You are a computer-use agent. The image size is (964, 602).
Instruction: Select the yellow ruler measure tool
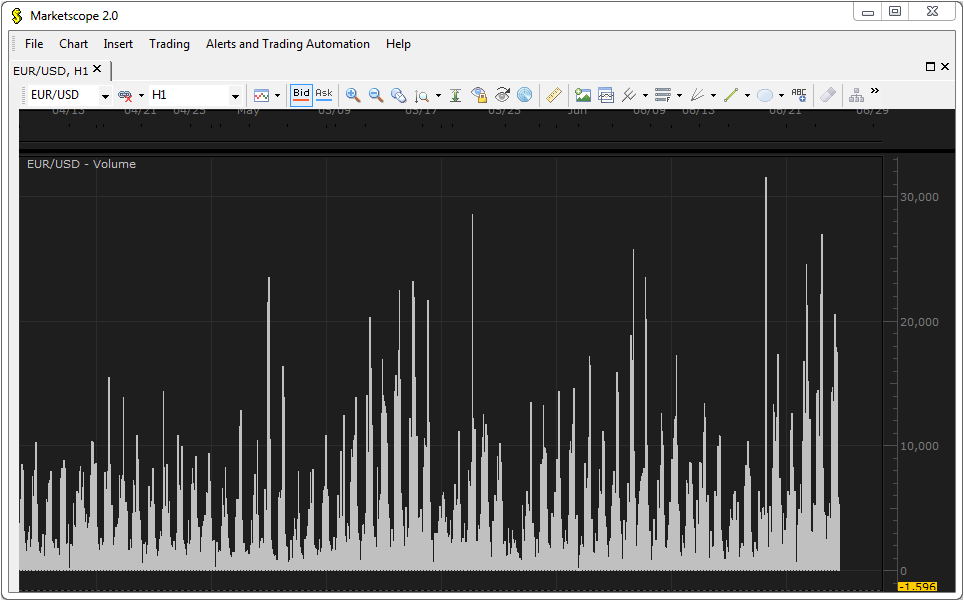[554, 95]
